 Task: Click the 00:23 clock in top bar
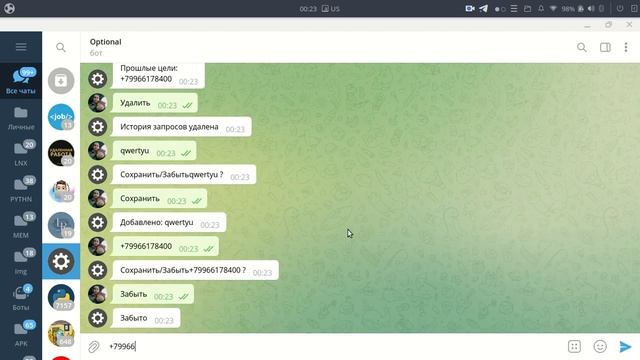308,9
